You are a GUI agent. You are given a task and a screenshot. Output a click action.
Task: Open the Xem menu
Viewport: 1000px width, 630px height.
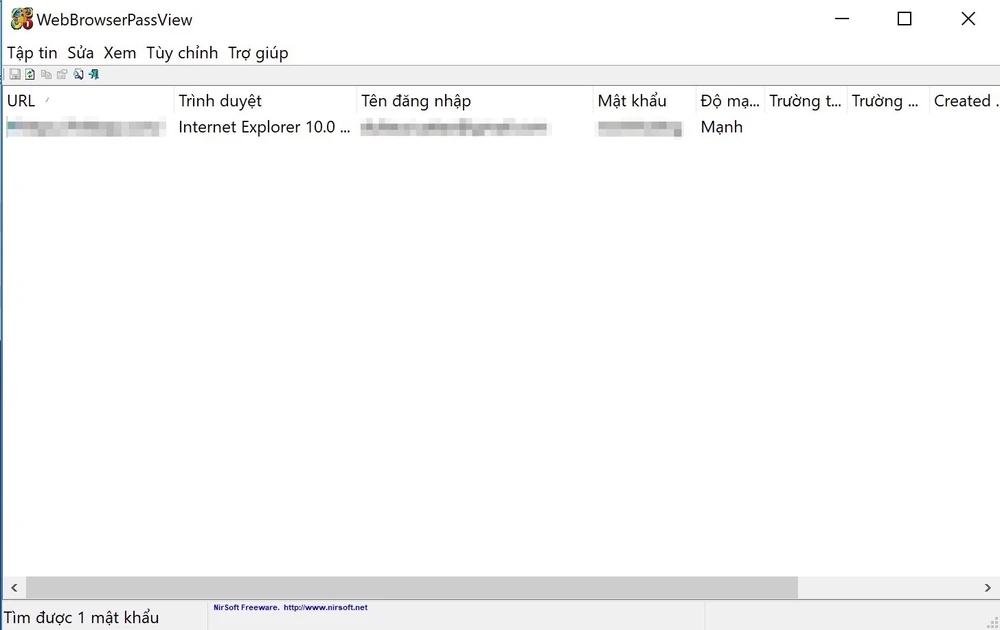point(119,53)
